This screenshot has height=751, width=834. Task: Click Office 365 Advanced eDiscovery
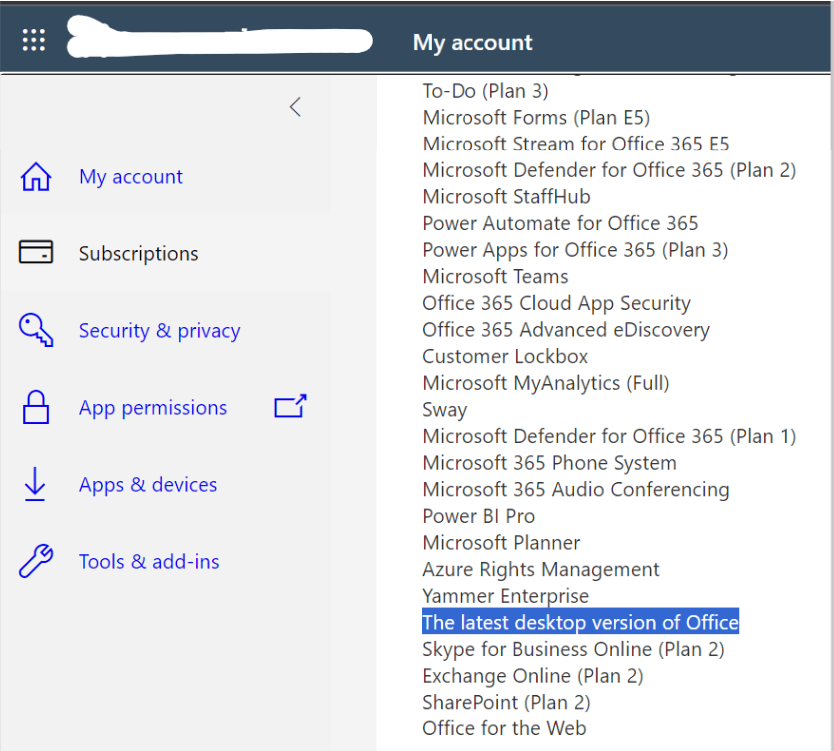[x=566, y=330]
